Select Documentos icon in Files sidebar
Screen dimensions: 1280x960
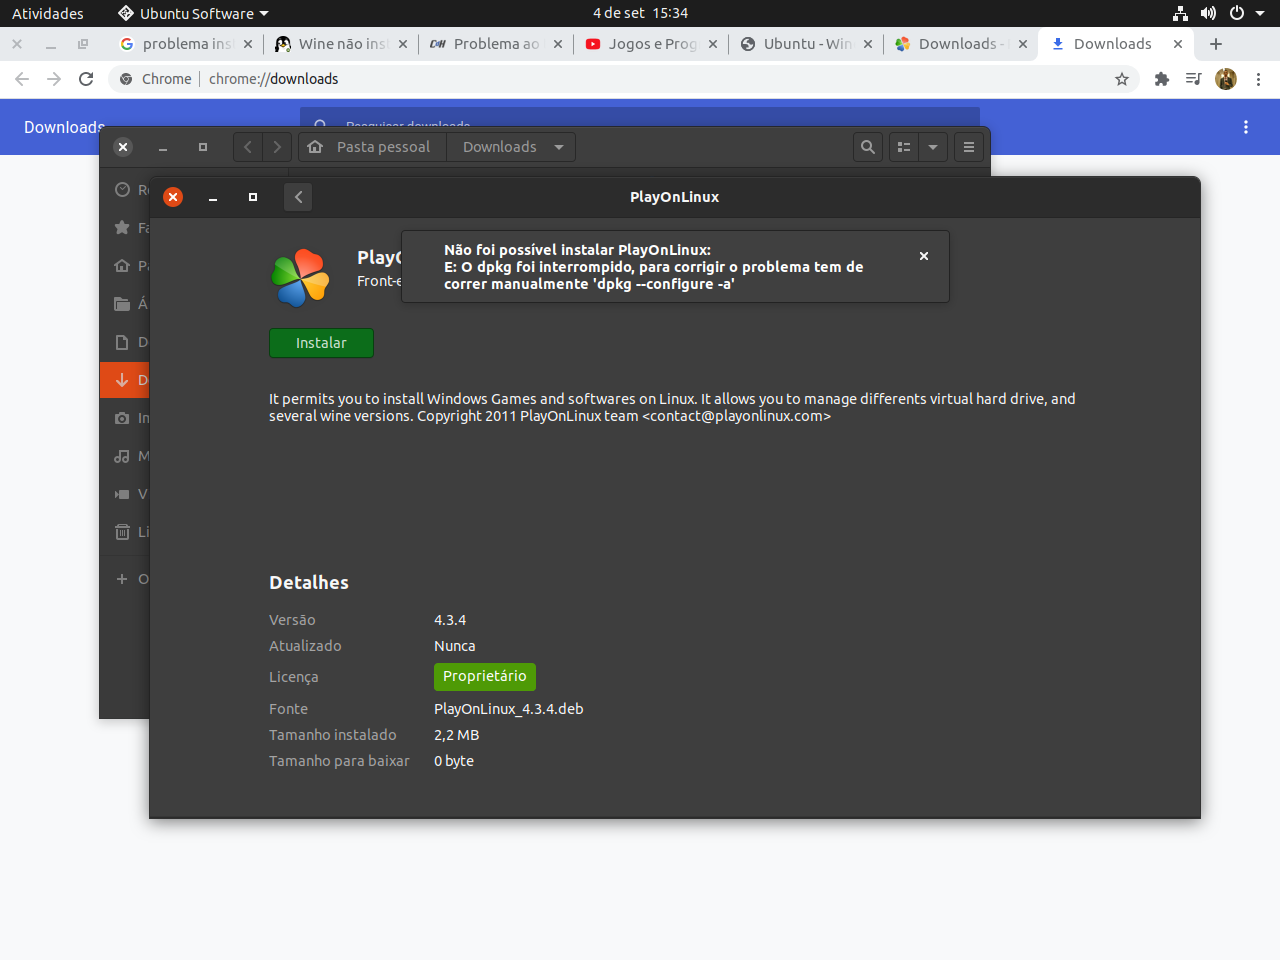(122, 342)
